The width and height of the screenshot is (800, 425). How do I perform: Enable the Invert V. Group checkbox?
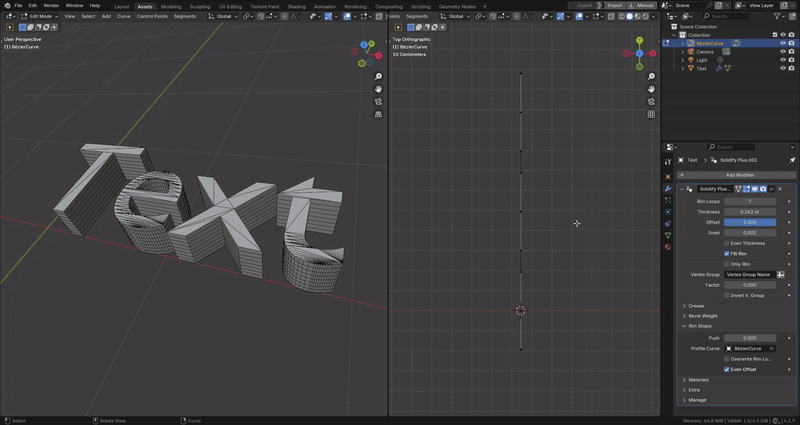point(727,295)
